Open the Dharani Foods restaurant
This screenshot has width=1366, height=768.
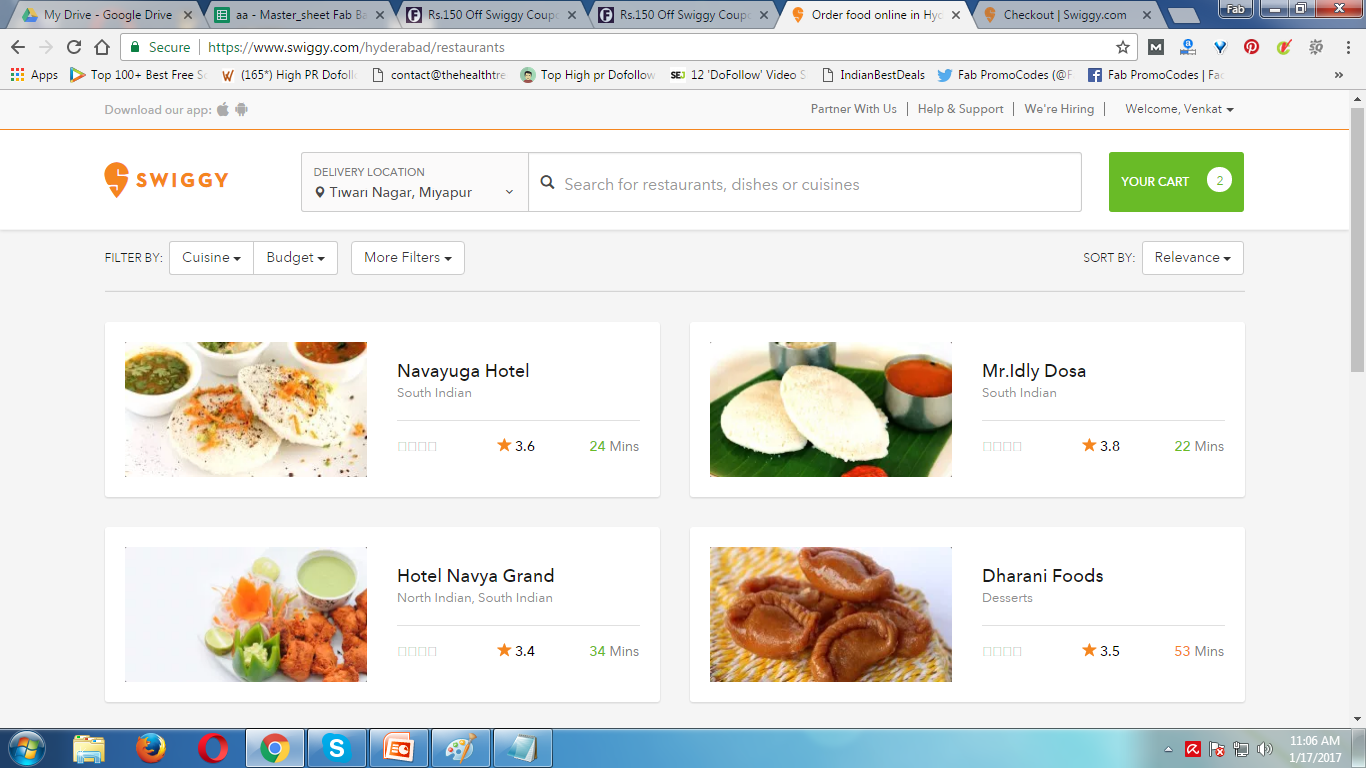pyautogui.click(x=1043, y=576)
